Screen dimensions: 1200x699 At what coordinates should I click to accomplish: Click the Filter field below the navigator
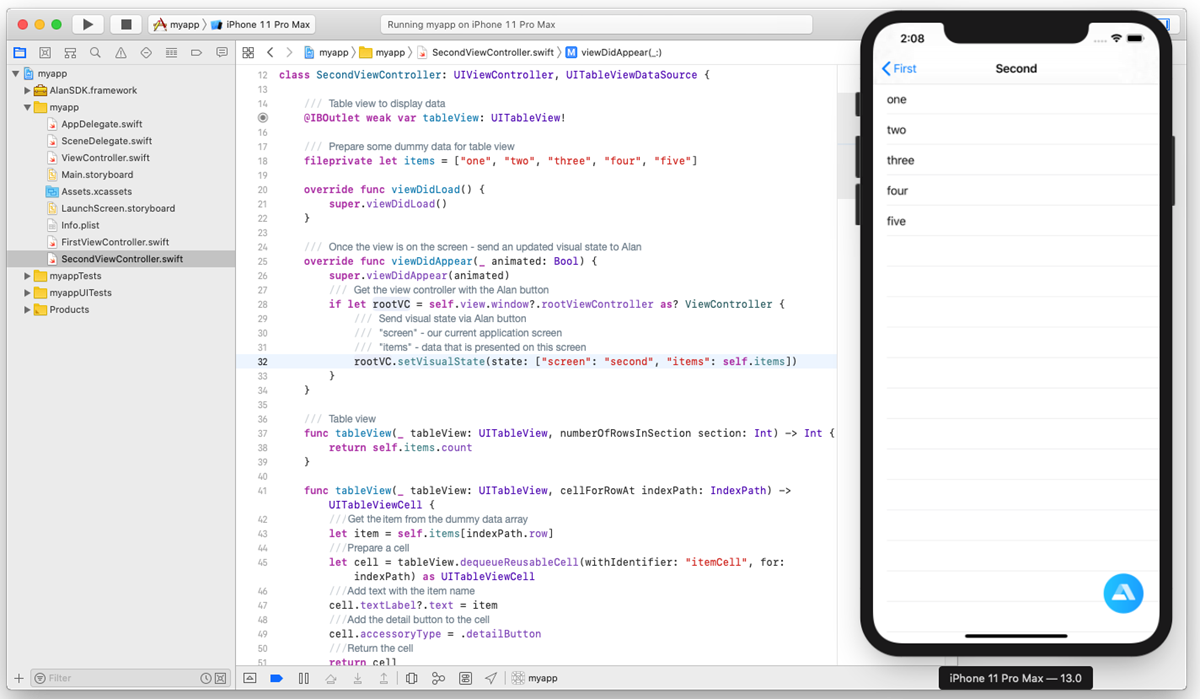100,678
